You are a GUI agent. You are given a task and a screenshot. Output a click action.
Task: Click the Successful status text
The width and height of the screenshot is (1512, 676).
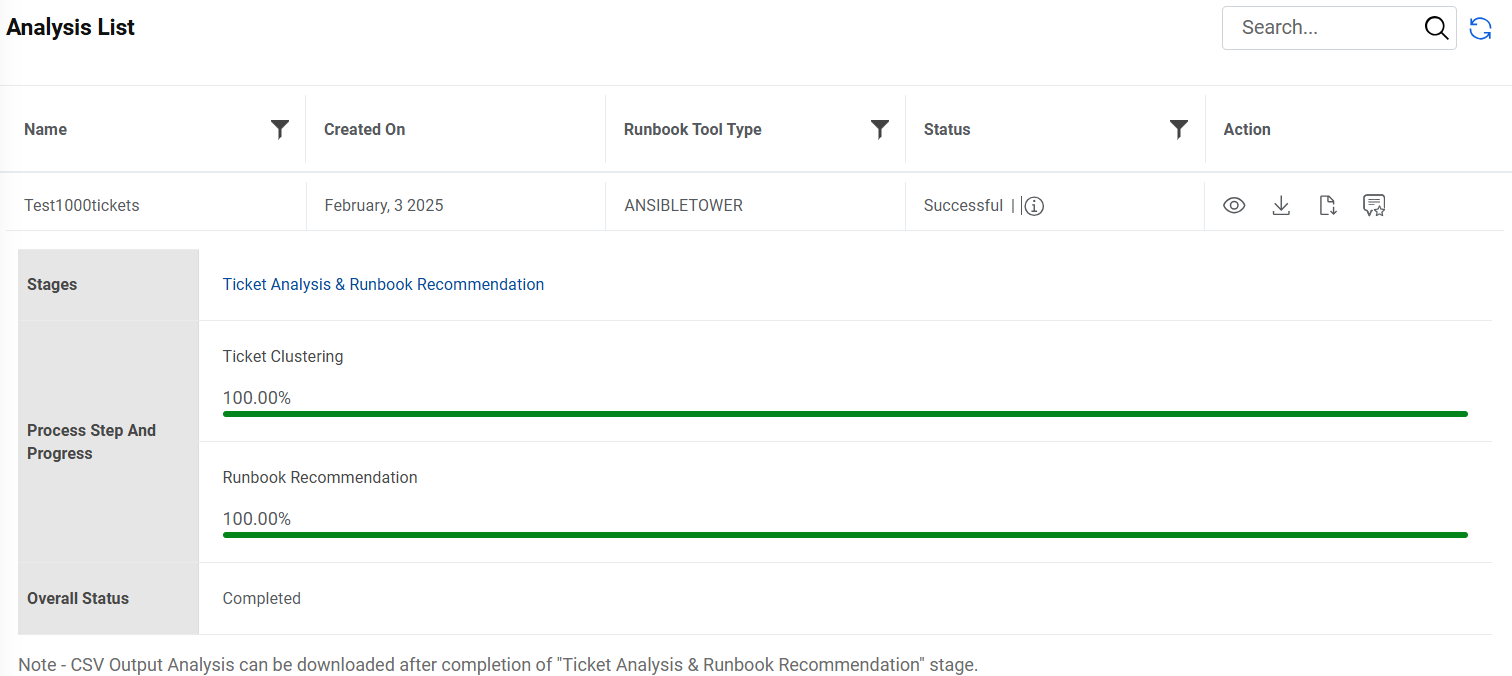tap(963, 206)
